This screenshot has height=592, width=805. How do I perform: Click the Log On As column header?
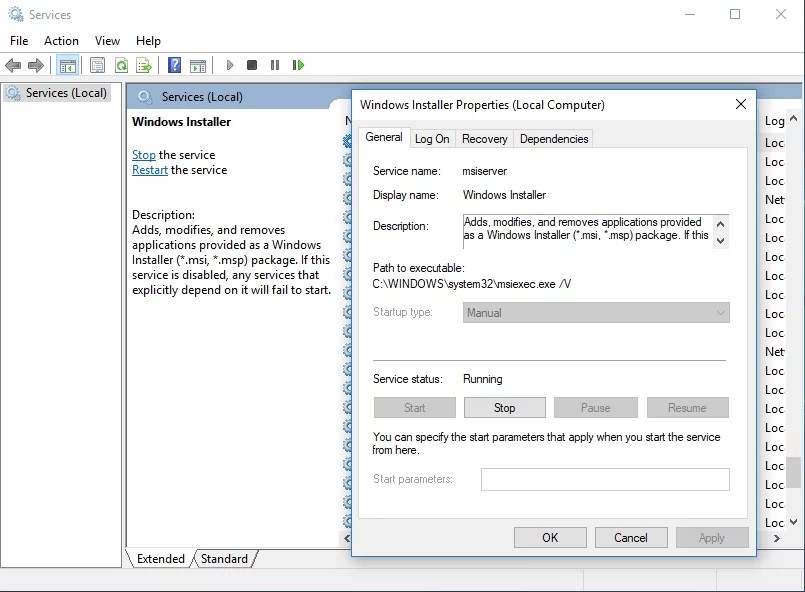point(774,121)
